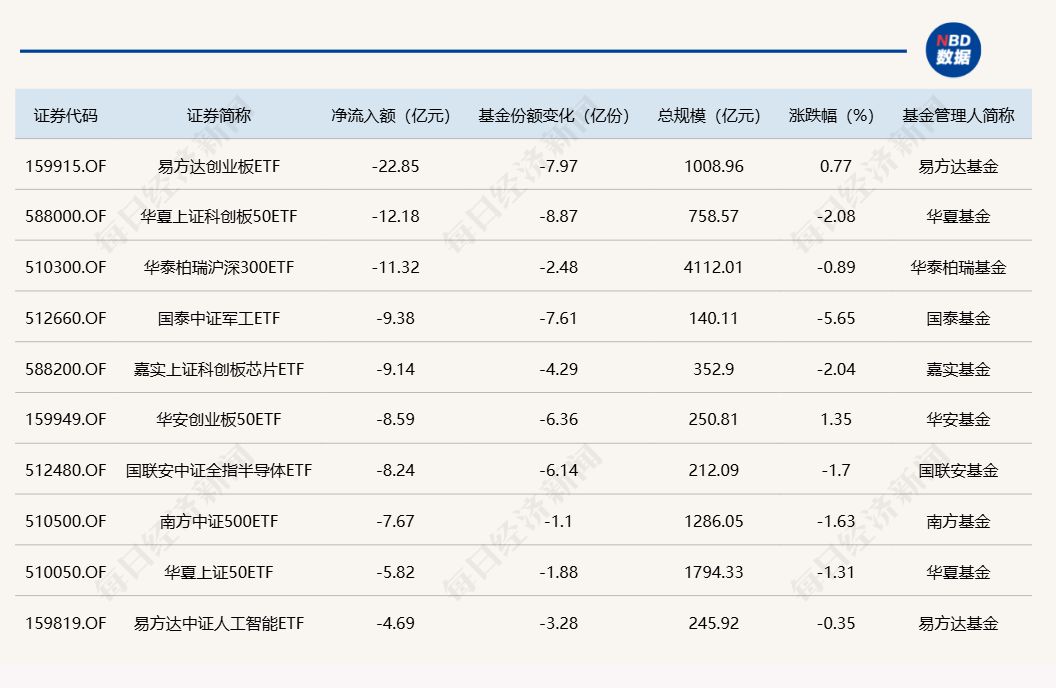Click the 证券简称 column header
Viewport: 1056px width, 688px height.
(219, 115)
